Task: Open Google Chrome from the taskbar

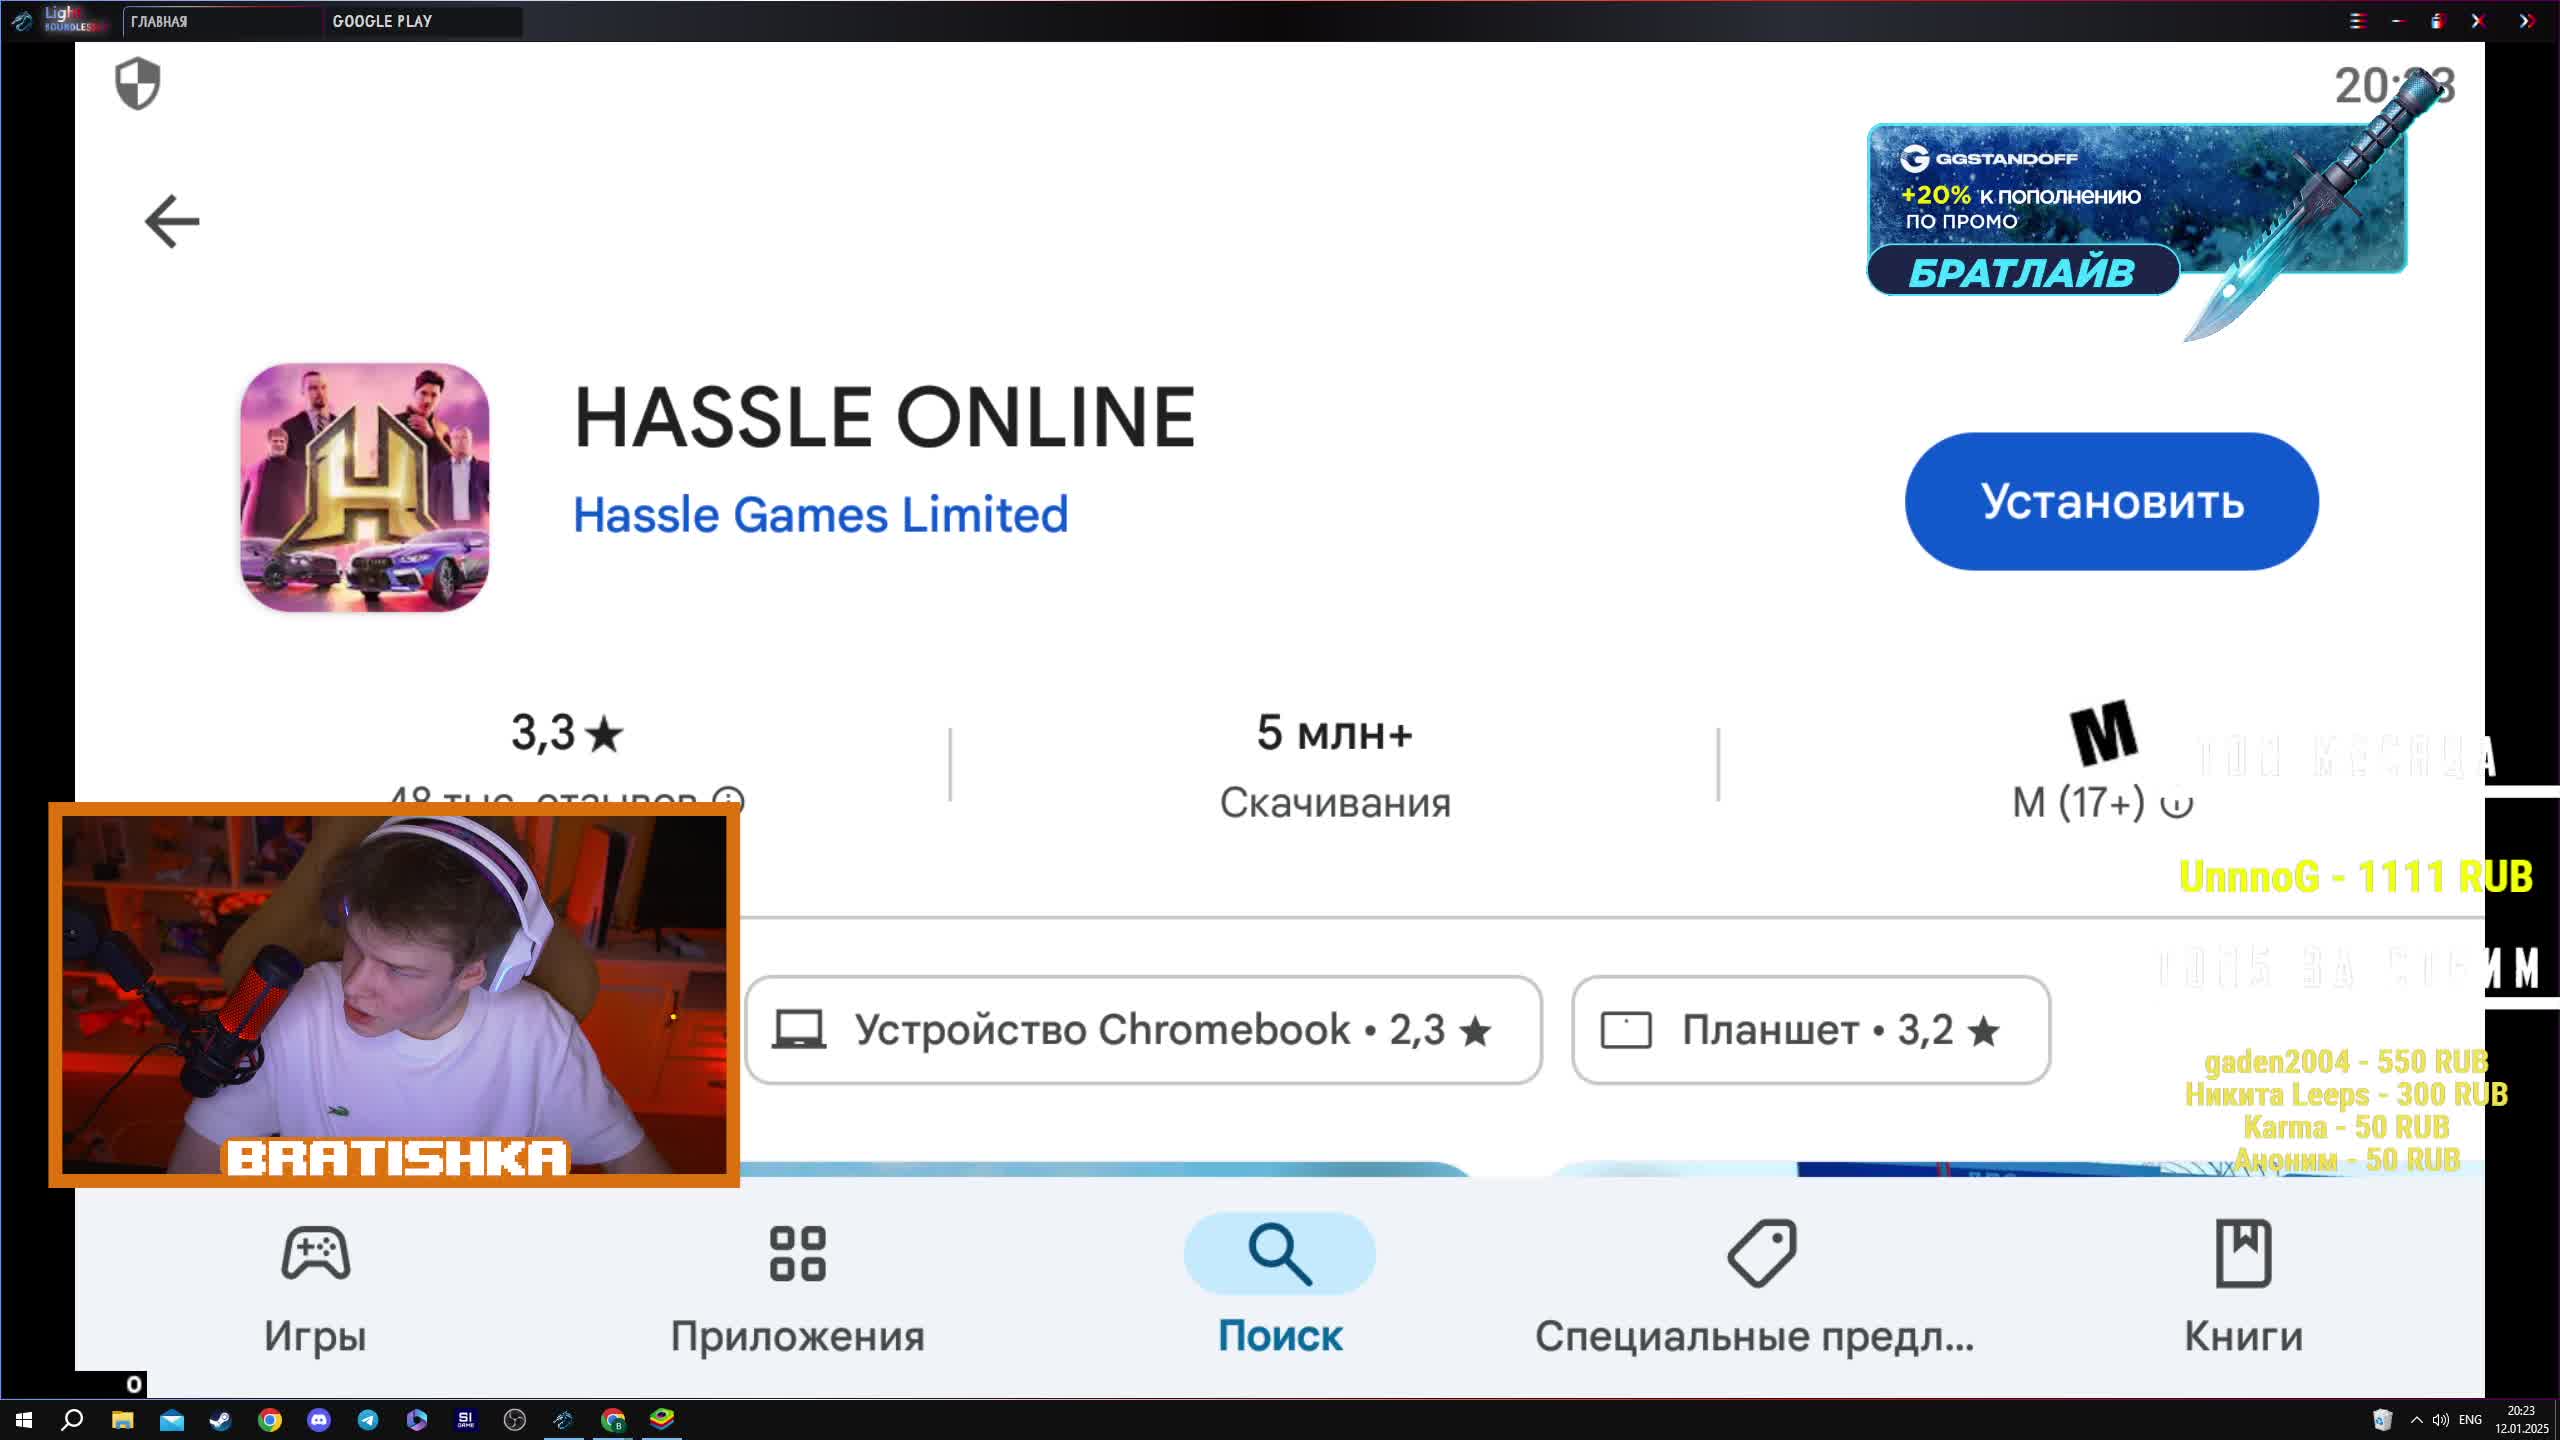Action: click(270, 1419)
